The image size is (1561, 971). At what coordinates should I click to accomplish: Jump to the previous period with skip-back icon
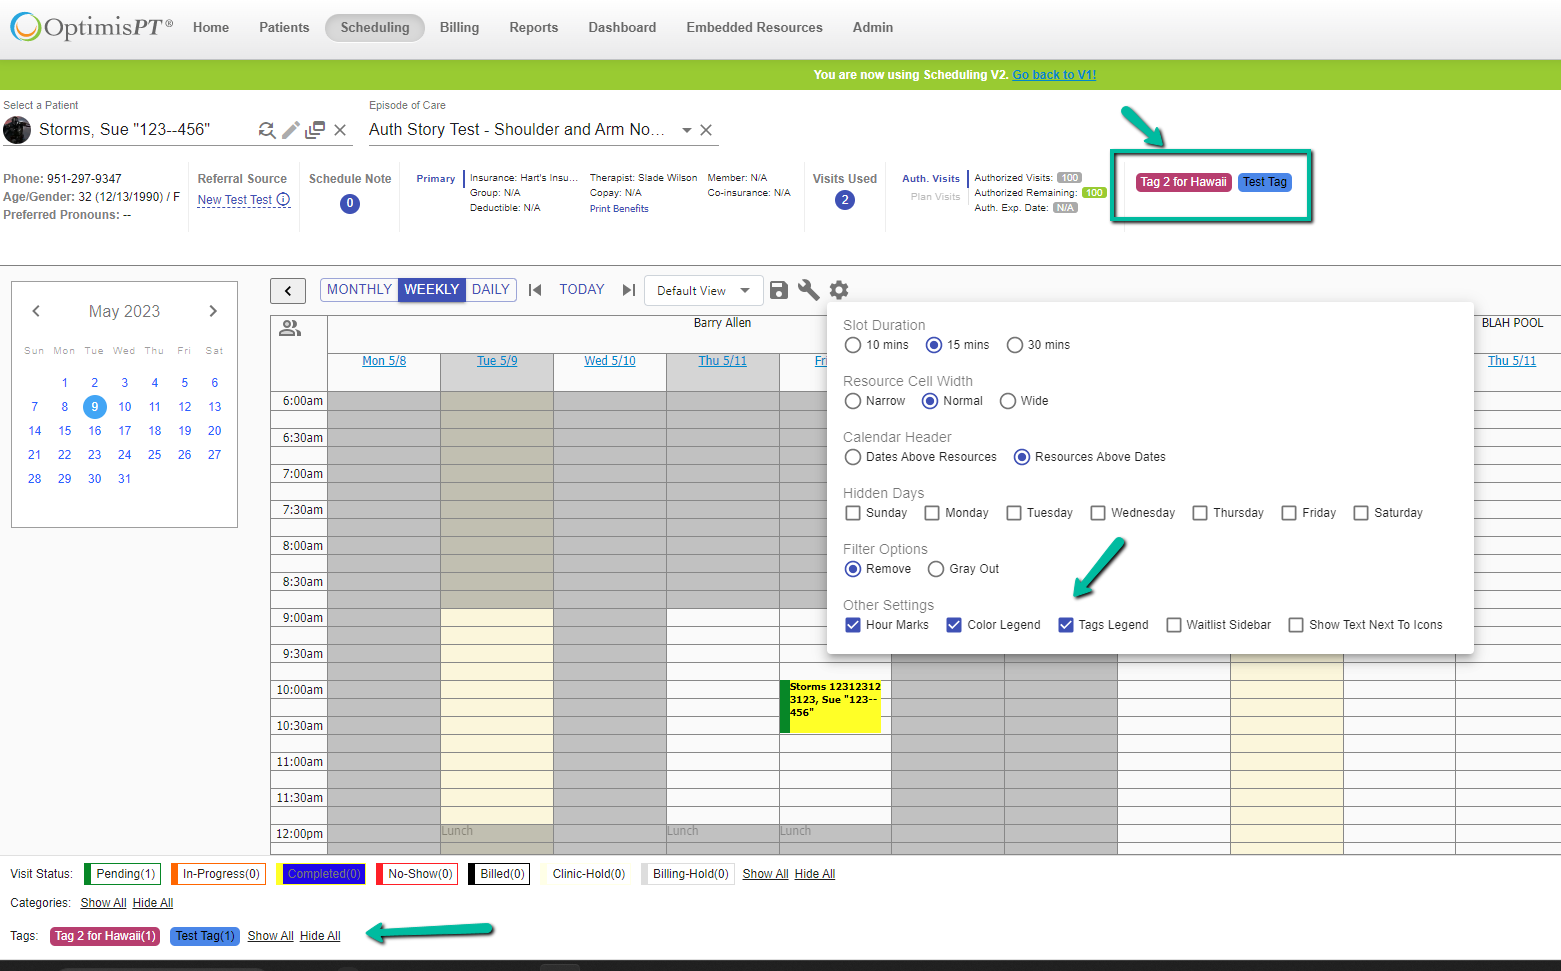[x=535, y=290]
